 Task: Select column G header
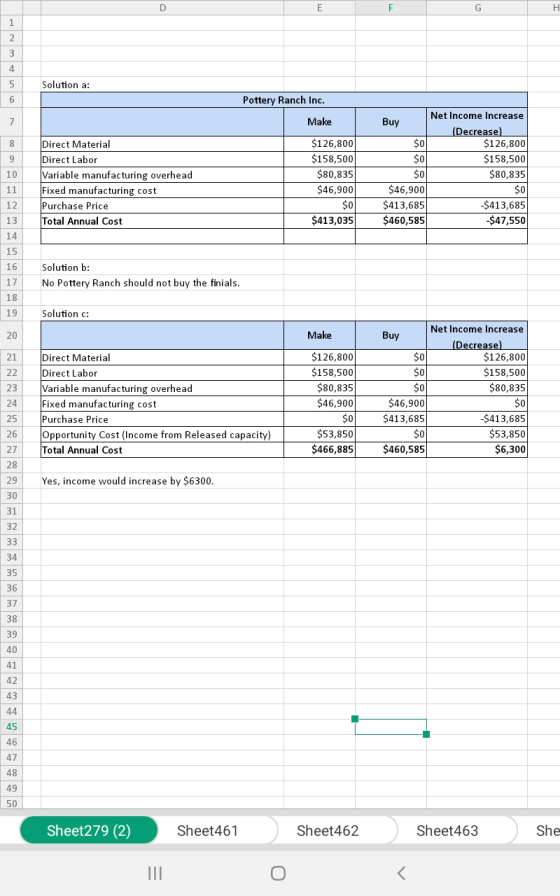(477, 7)
